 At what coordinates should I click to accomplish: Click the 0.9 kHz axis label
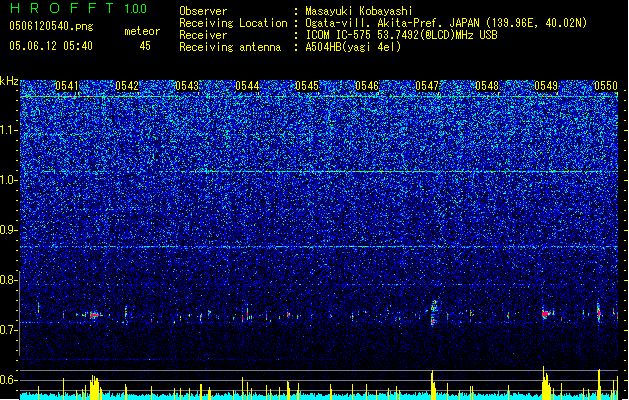[x=9, y=230]
